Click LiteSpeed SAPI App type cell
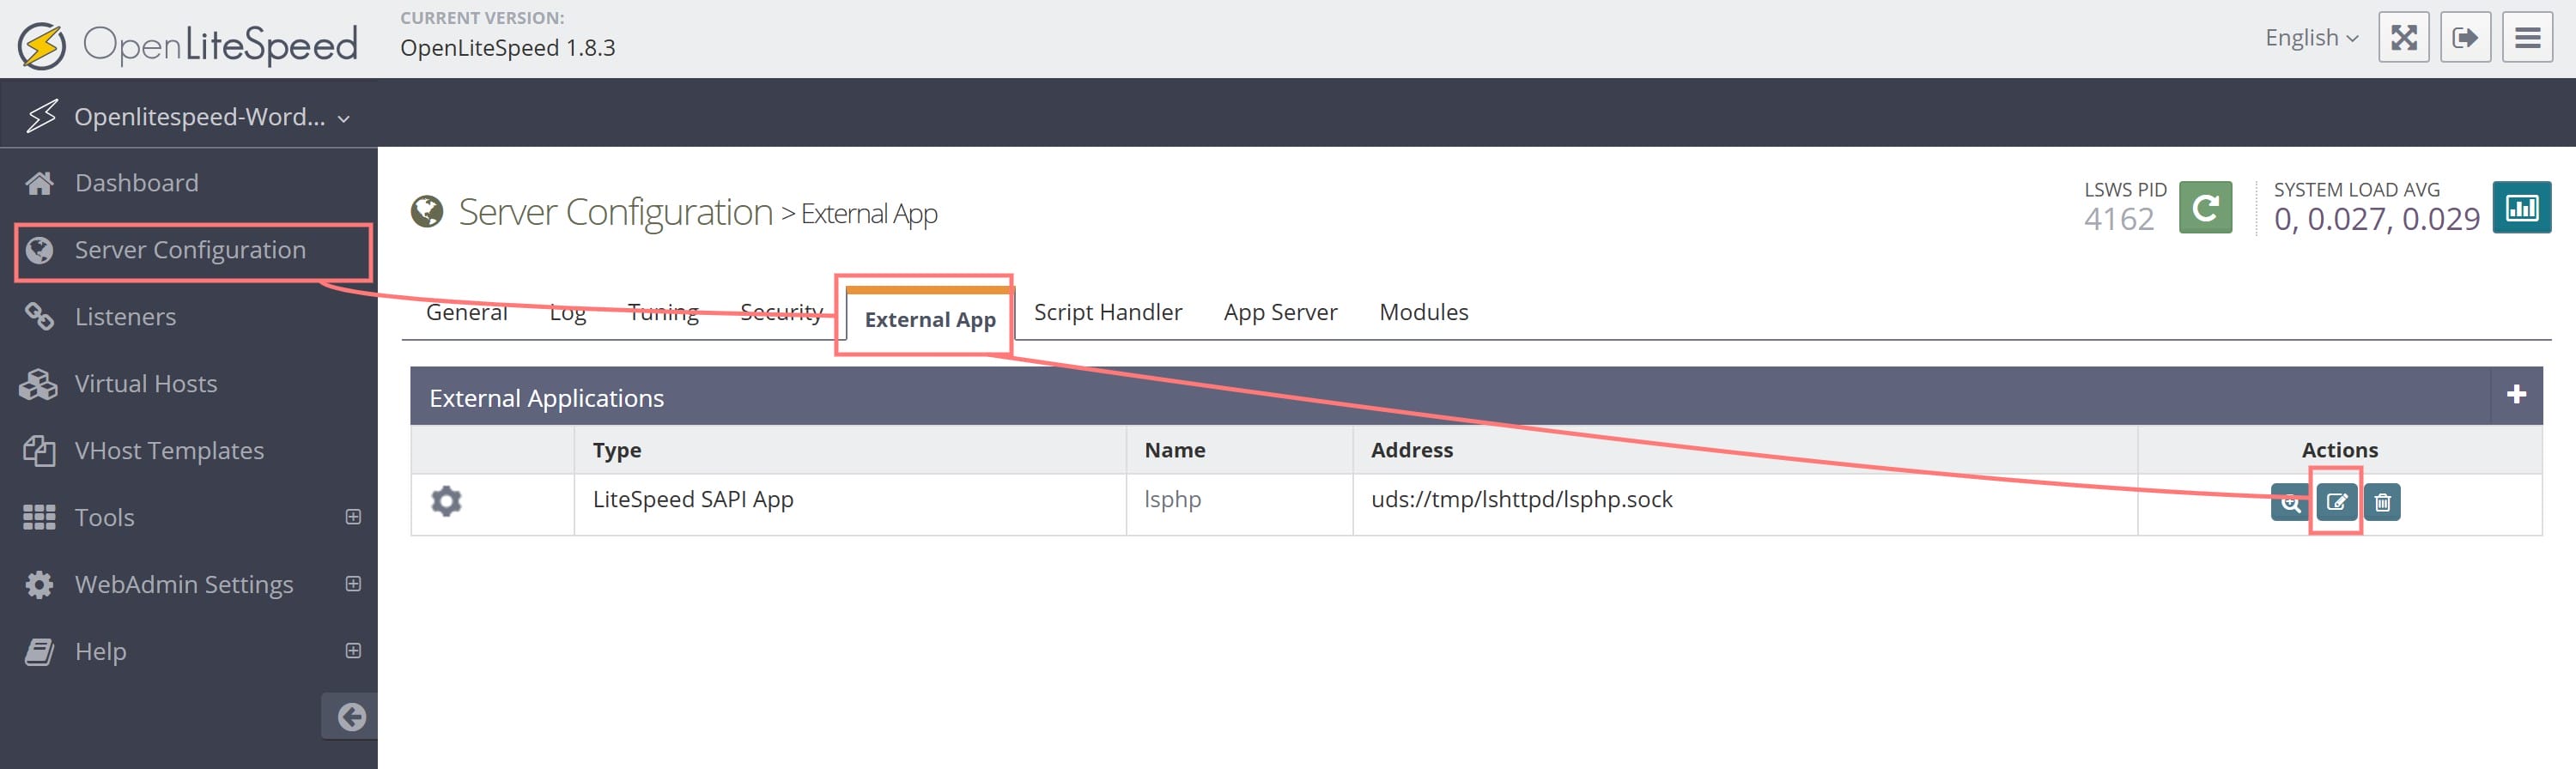The height and width of the screenshot is (769, 2576). pyautogui.click(x=850, y=504)
